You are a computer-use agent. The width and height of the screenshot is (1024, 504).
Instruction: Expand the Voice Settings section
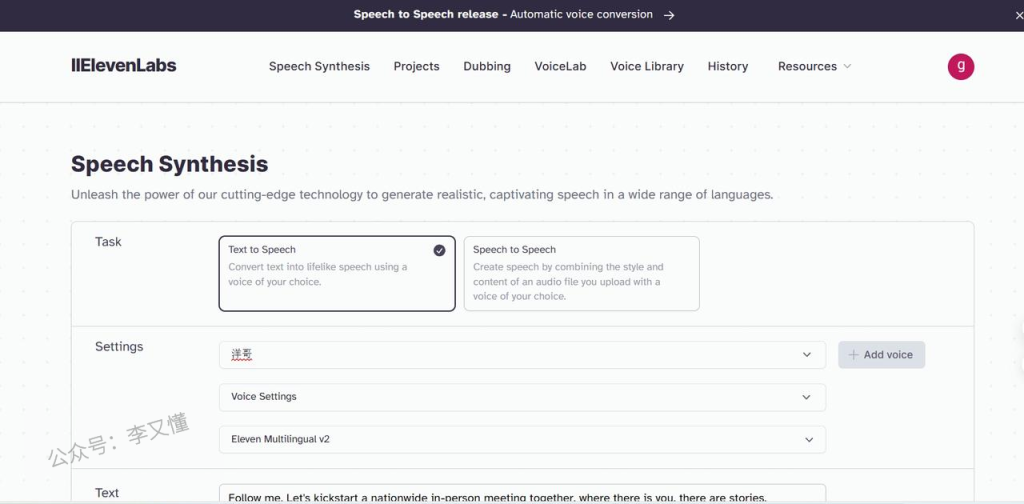(521, 397)
